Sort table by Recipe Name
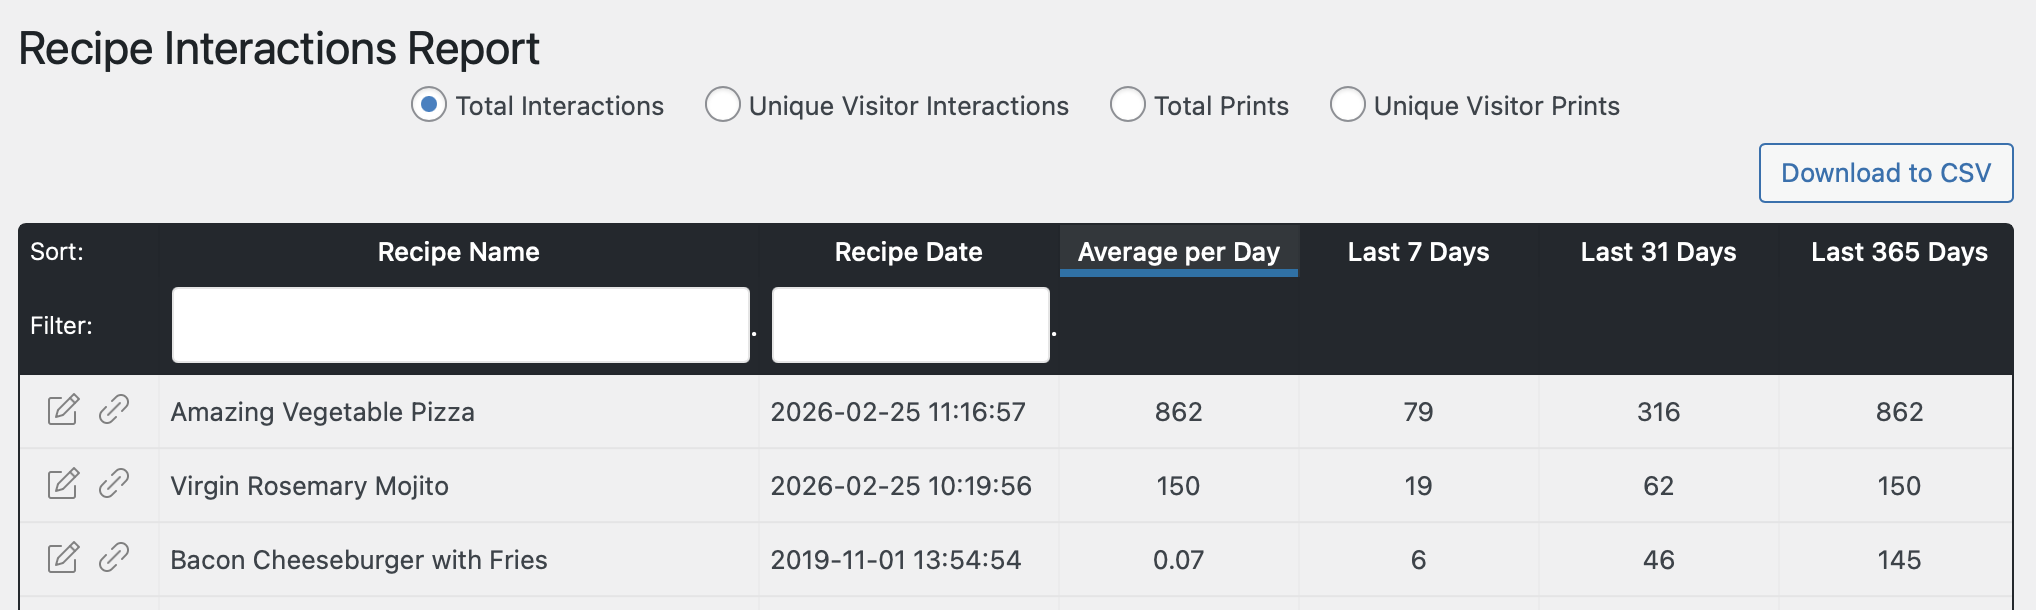 coord(458,252)
